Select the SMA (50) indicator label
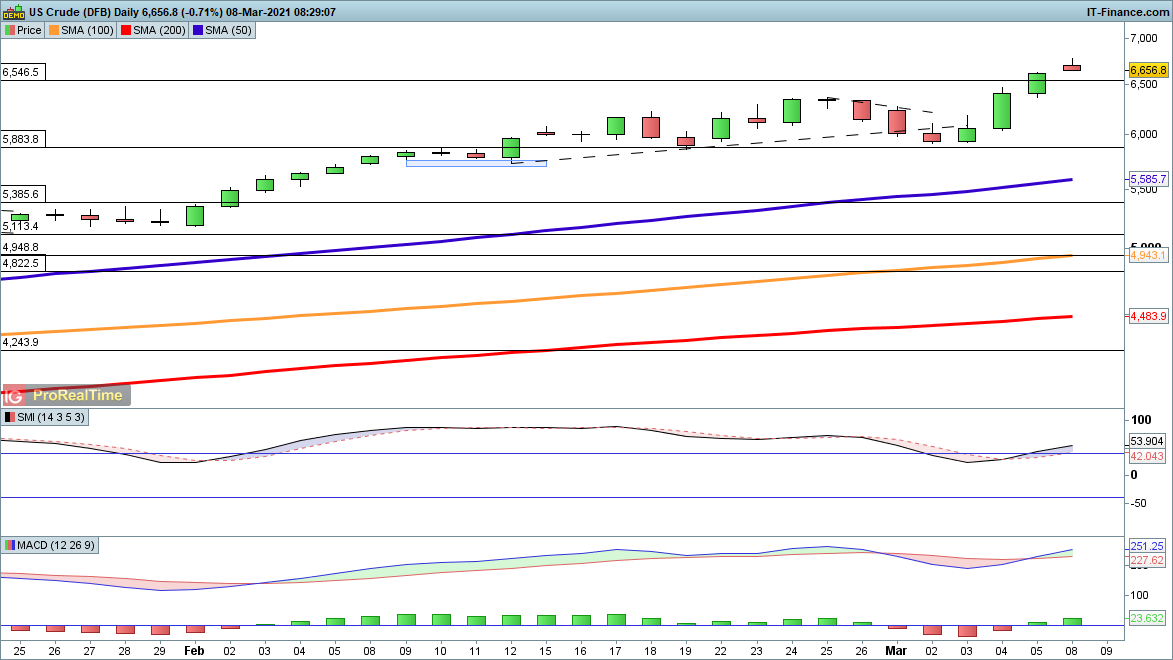The image size is (1173, 660). pos(223,30)
